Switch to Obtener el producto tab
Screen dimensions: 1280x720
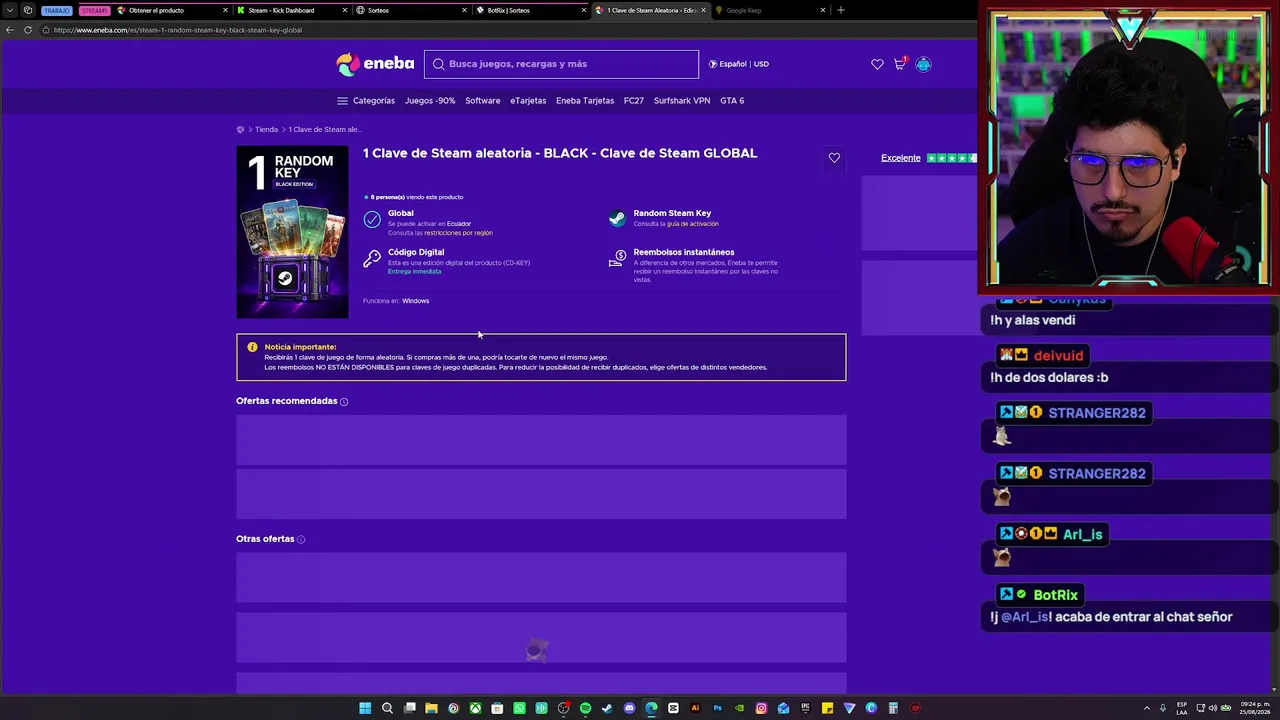pos(170,10)
